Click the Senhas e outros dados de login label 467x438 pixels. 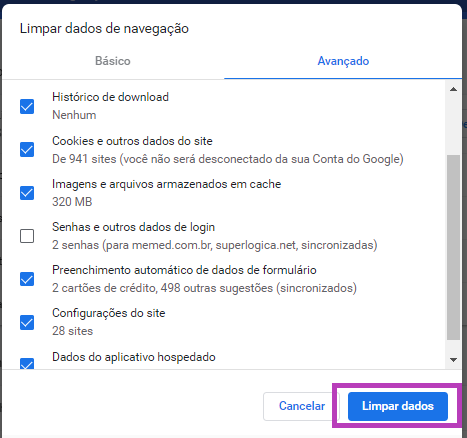133,227
